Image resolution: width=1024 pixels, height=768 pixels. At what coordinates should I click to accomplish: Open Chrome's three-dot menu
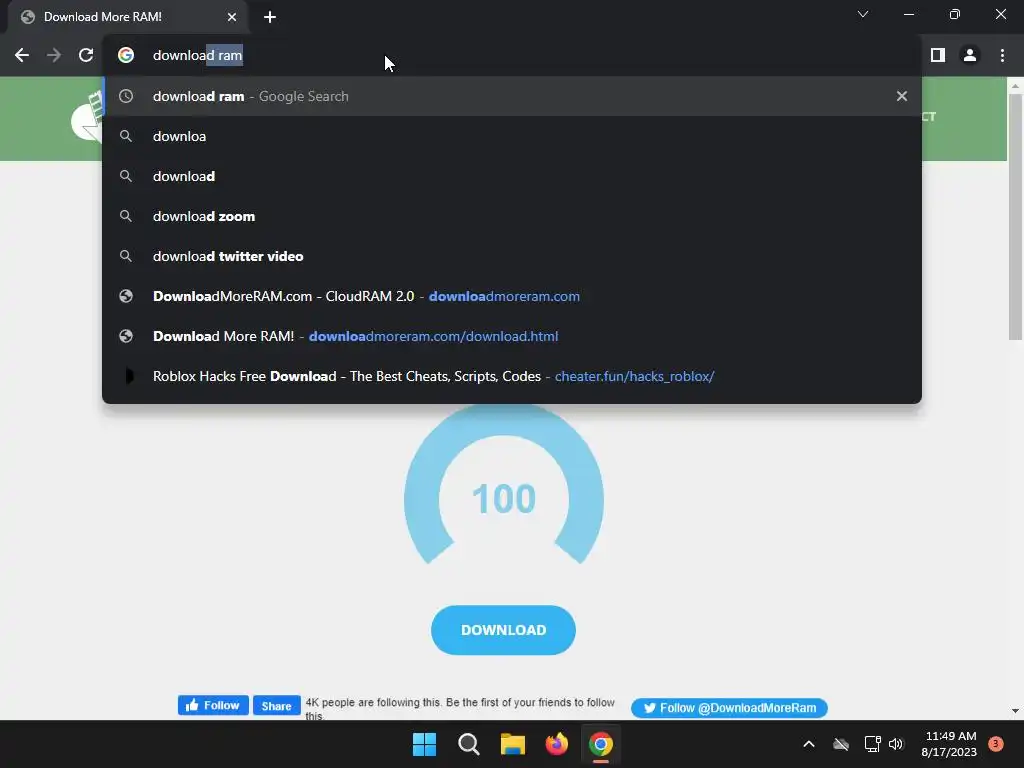click(x=1002, y=56)
